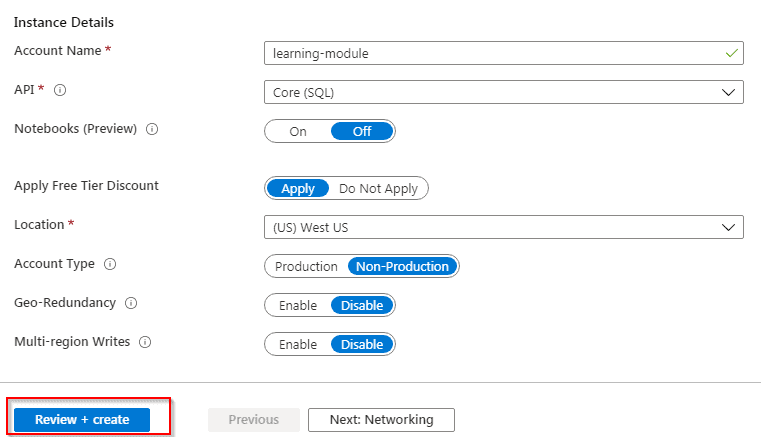Viewport: 761px width, 437px height.
Task: Disable Multi-region Writes
Action: [x=362, y=344]
